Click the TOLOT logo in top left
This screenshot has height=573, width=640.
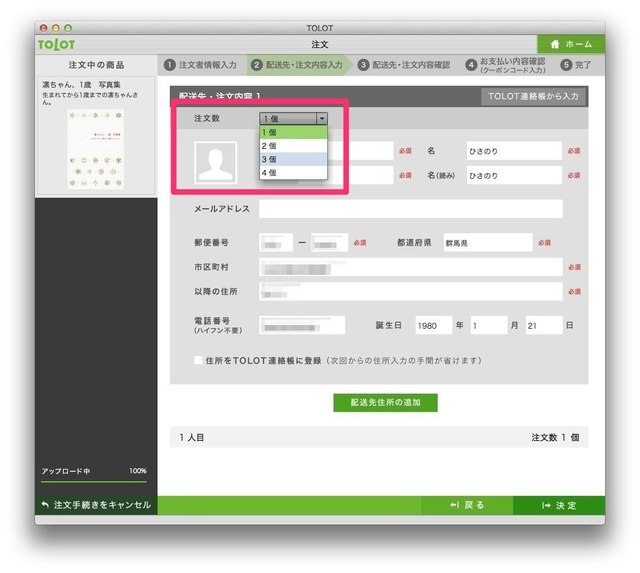55,45
